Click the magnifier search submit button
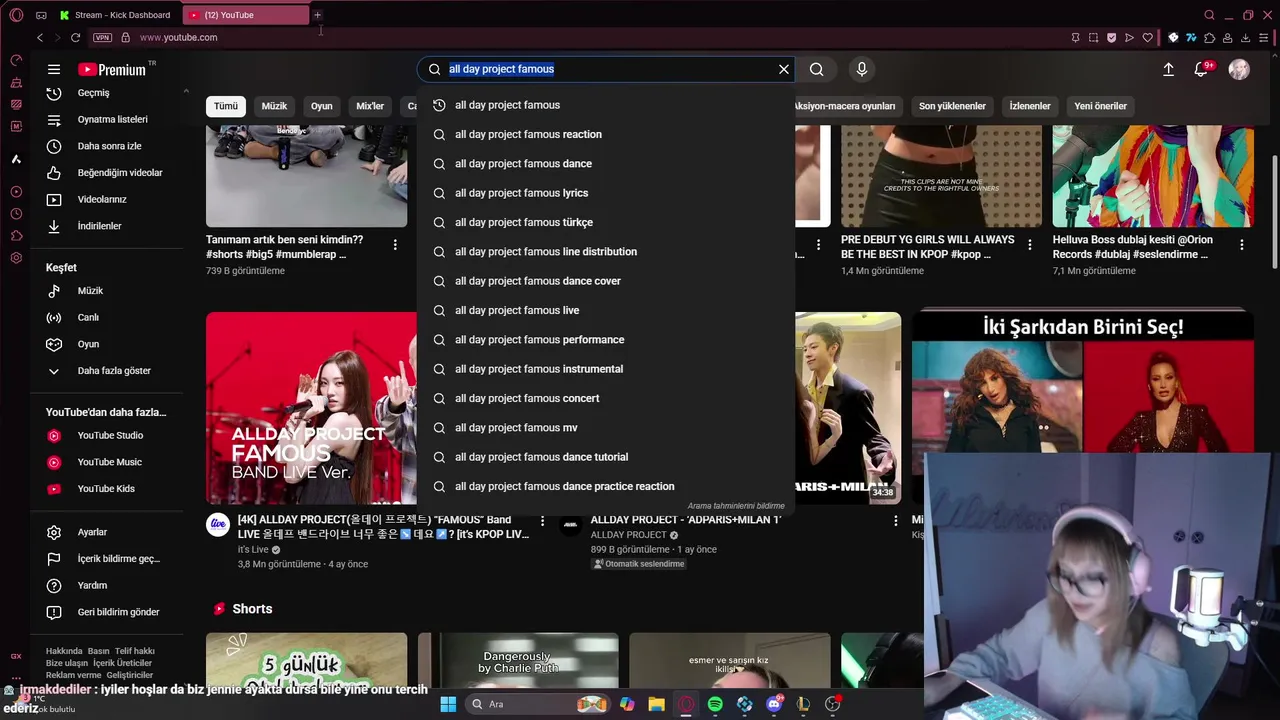This screenshot has height=720, width=1280. pos(817,69)
